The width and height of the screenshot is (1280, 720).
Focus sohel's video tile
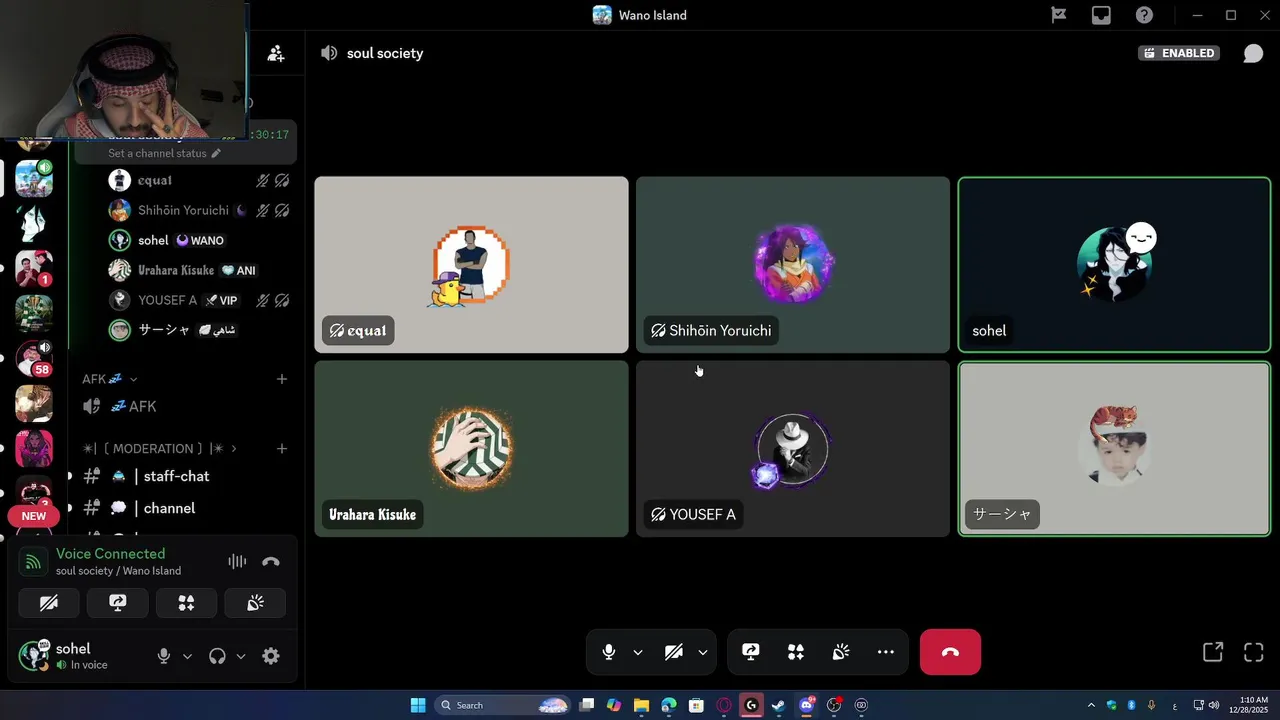click(x=1114, y=265)
